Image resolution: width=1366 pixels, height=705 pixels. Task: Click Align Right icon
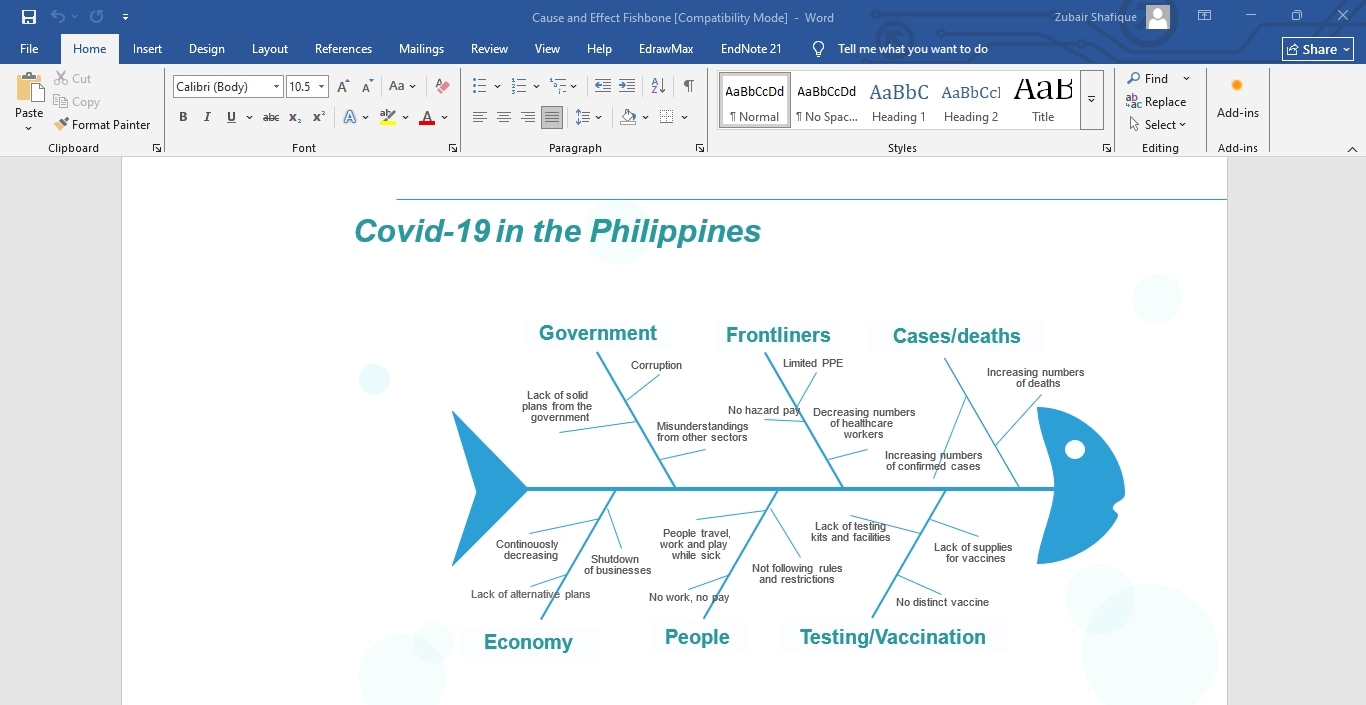[x=528, y=117]
